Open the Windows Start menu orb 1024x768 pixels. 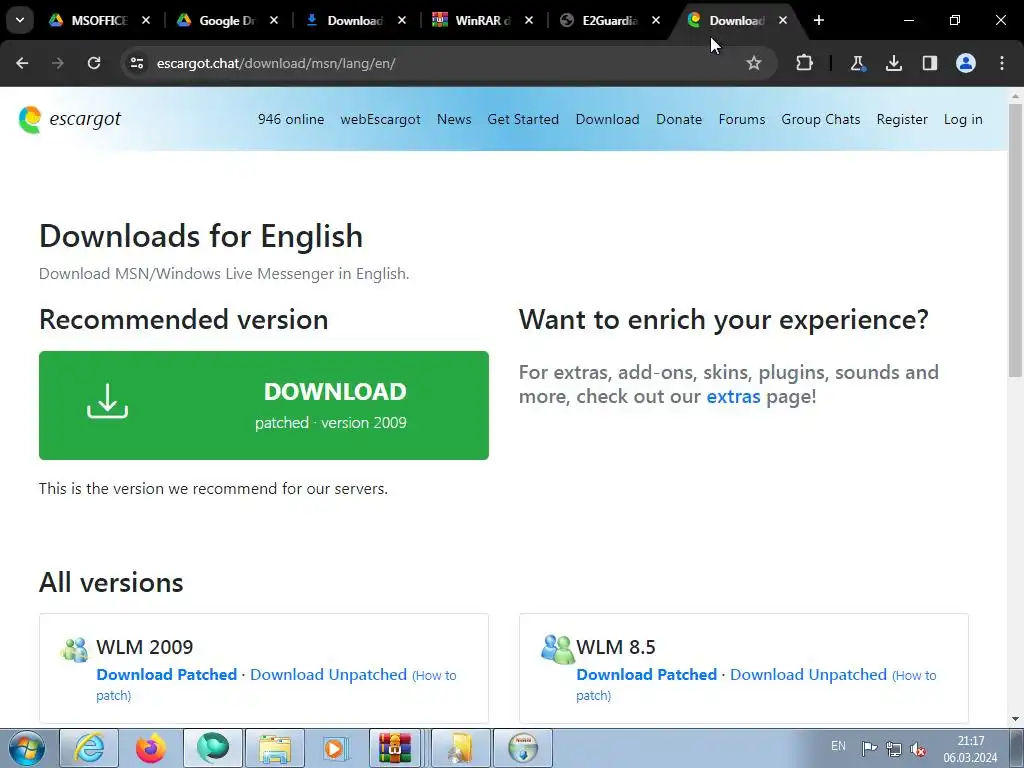tap(27, 748)
